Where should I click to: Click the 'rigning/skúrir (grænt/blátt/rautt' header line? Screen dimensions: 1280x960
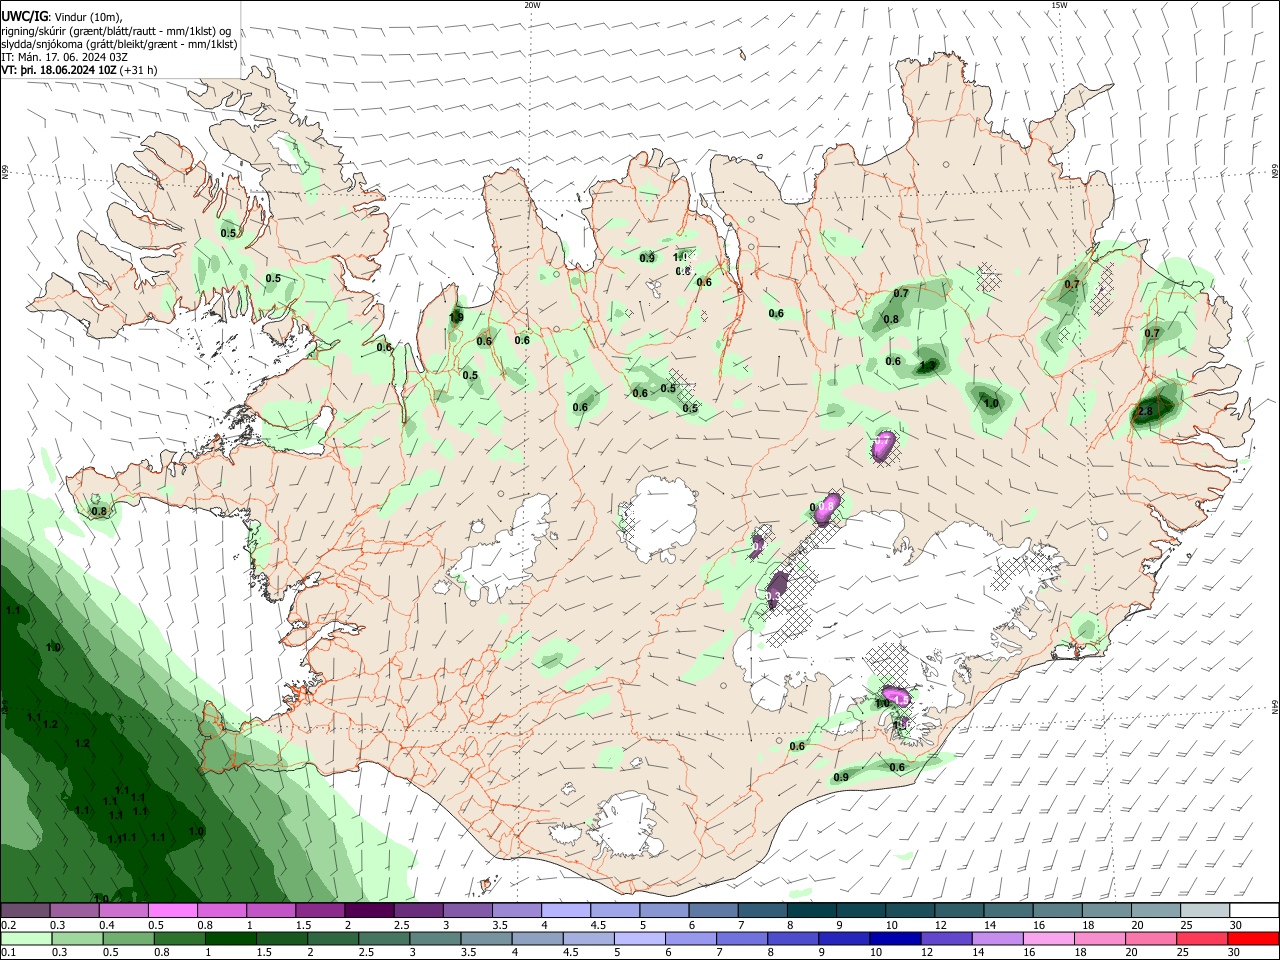pos(116,30)
